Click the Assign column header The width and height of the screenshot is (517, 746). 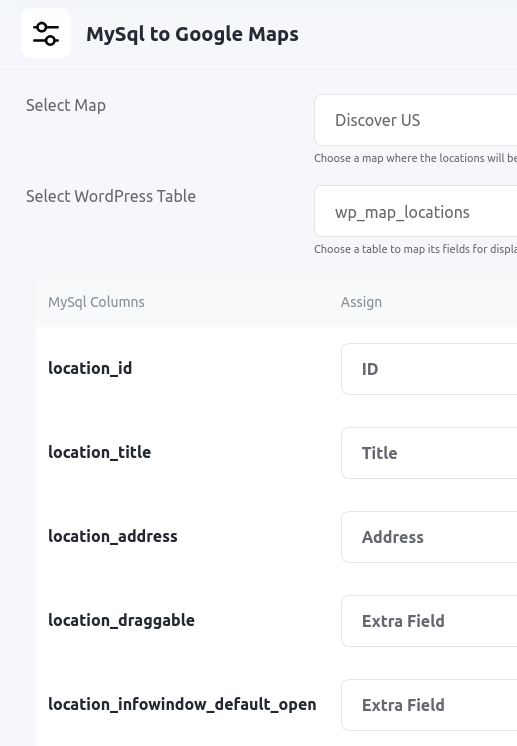(361, 302)
